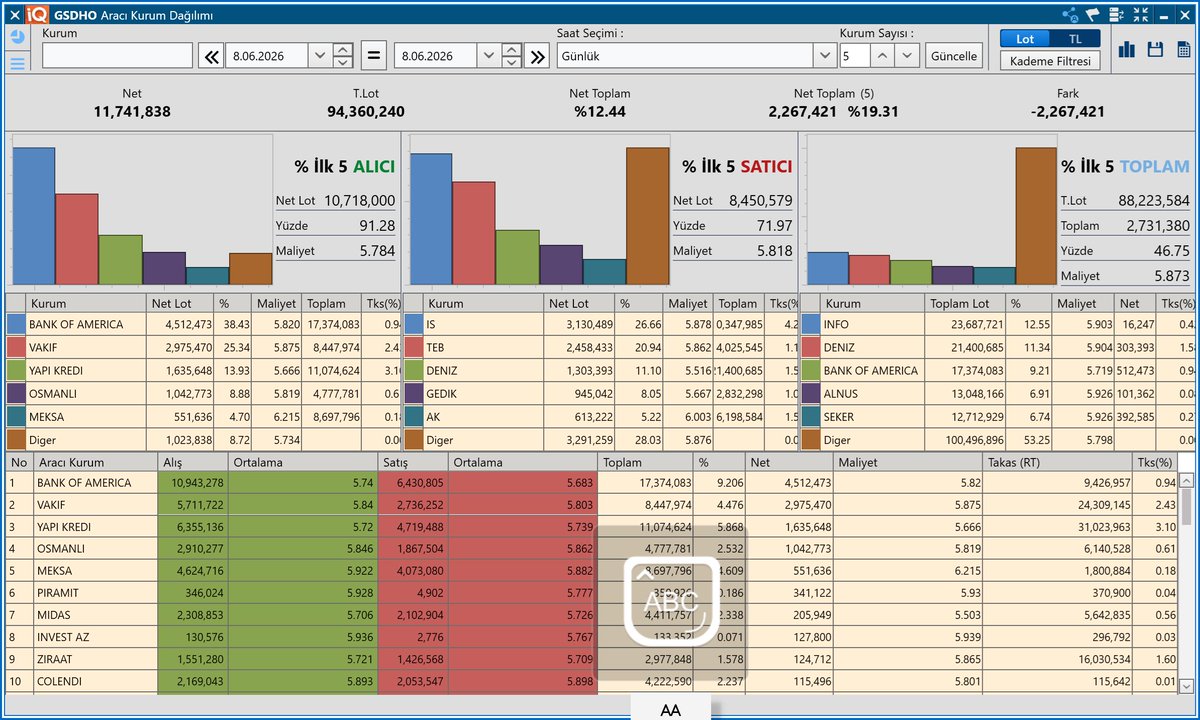Focus the Kurum text input
Screen dimensions: 1200x720
tap(117, 56)
